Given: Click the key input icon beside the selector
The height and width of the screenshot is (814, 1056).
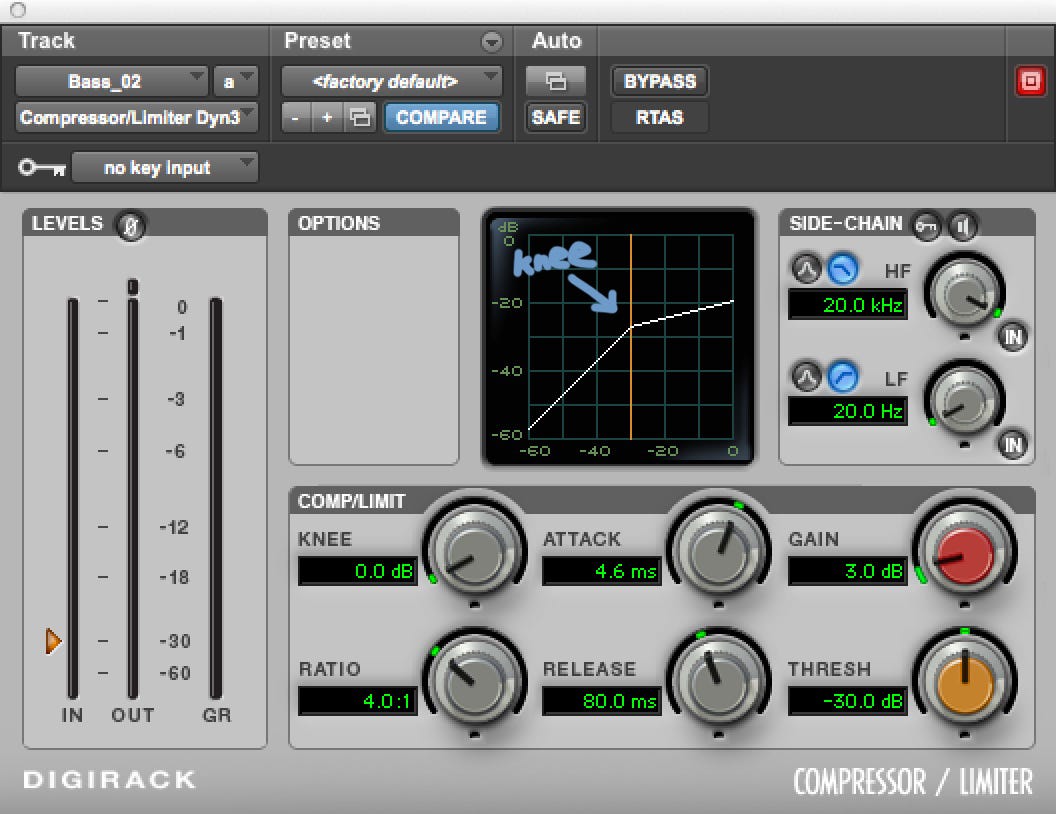Looking at the screenshot, I should click(41, 168).
